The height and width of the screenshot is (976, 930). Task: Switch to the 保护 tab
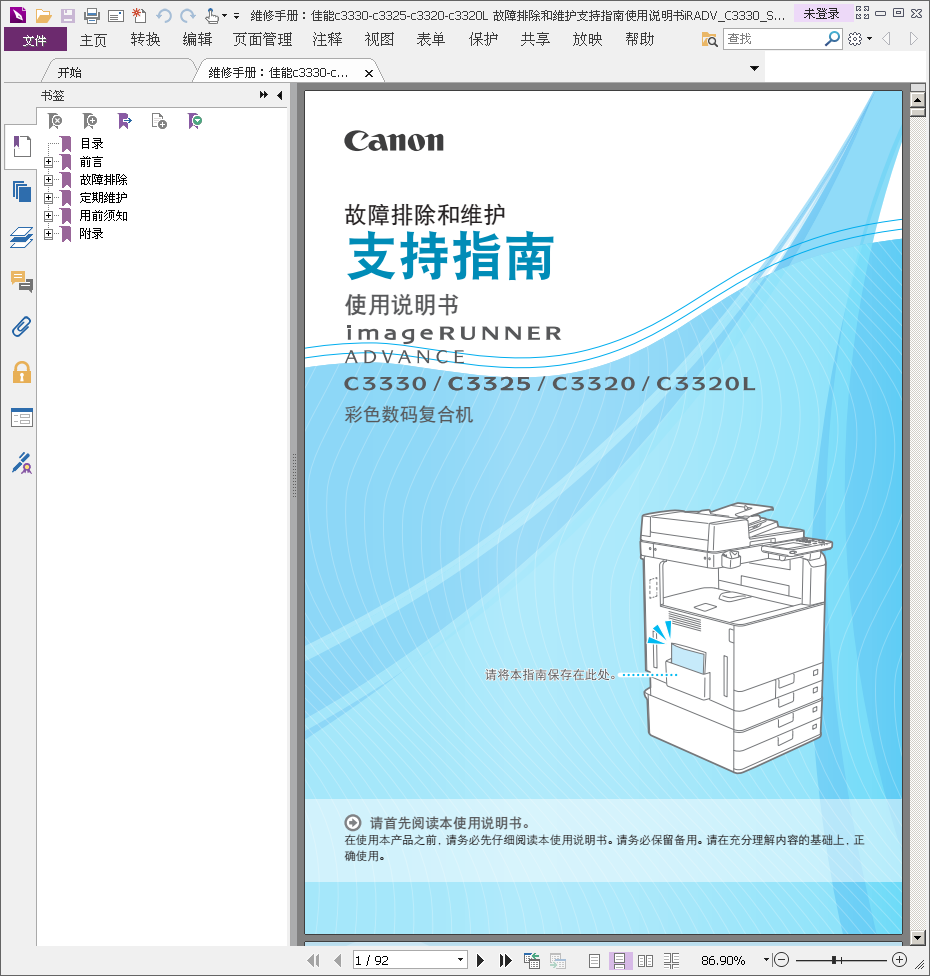484,40
